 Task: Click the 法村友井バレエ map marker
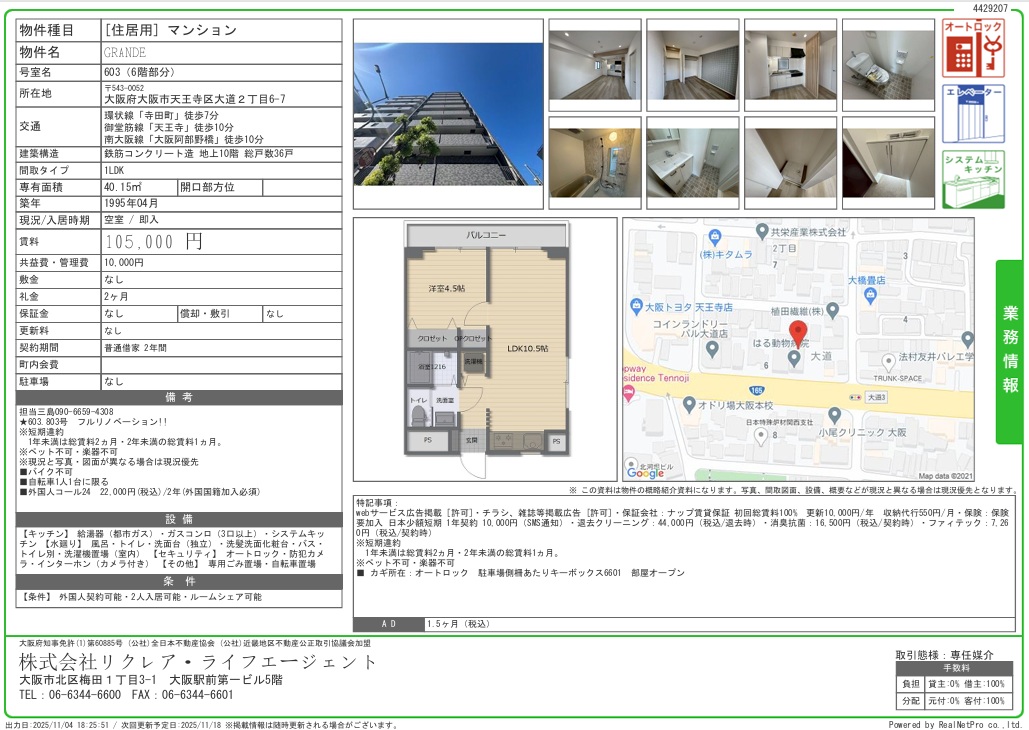(x=888, y=361)
